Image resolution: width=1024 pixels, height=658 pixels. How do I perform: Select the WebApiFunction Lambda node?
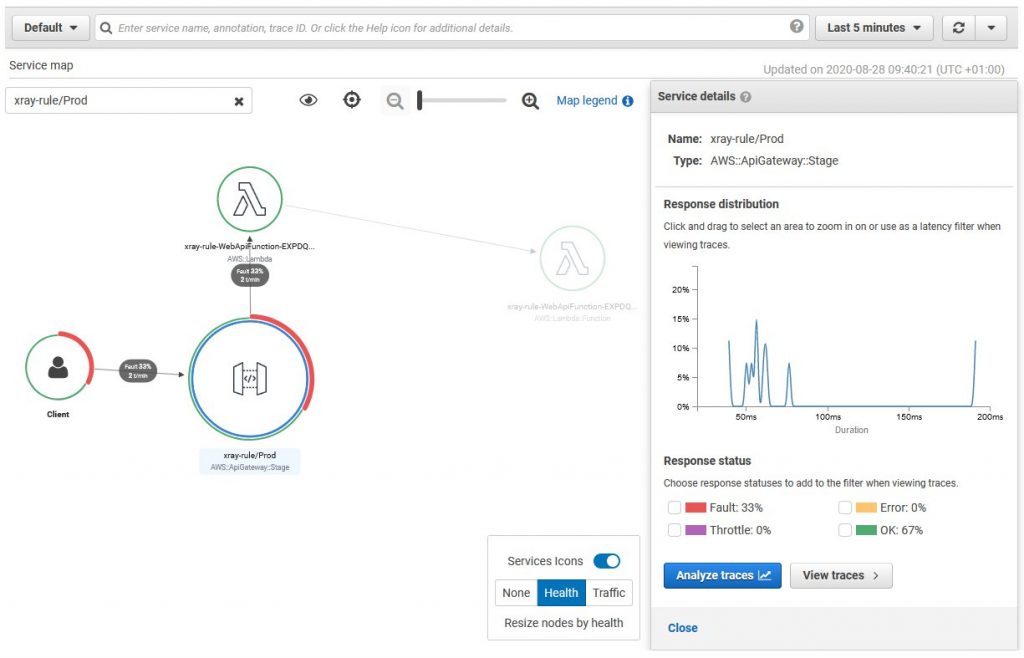249,199
